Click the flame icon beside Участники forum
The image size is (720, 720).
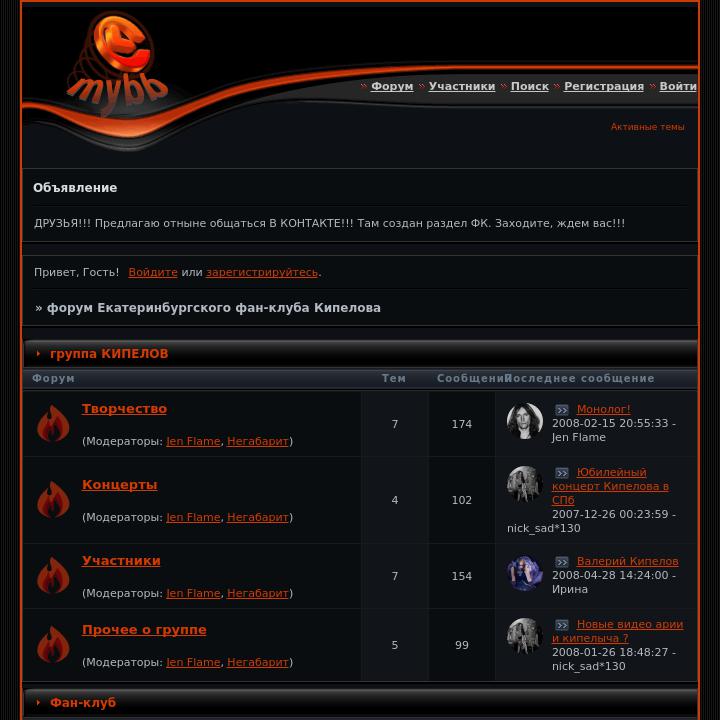53,575
